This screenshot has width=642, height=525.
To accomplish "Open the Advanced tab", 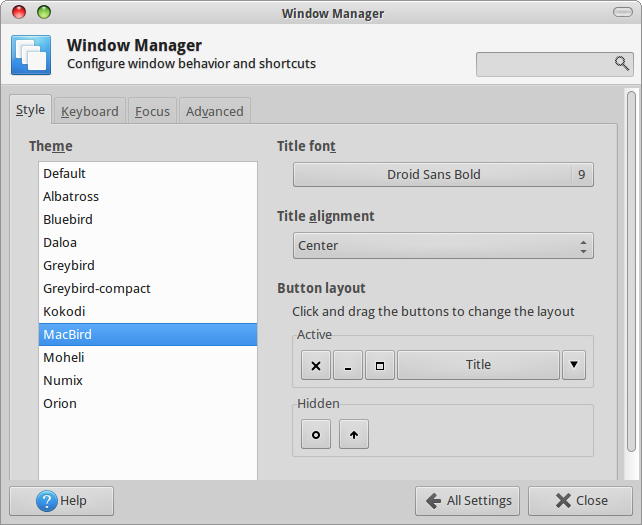I will point(215,111).
